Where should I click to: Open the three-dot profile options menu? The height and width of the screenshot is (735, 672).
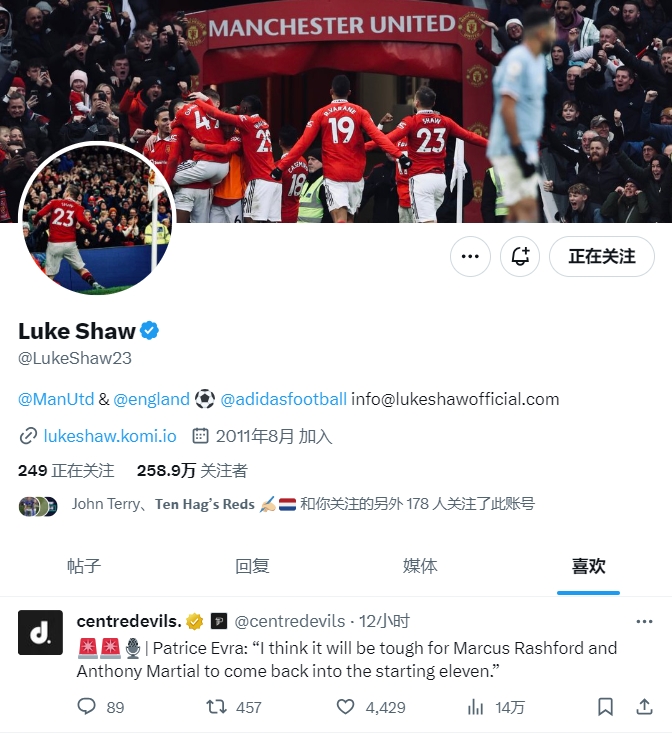click(470, 256)
